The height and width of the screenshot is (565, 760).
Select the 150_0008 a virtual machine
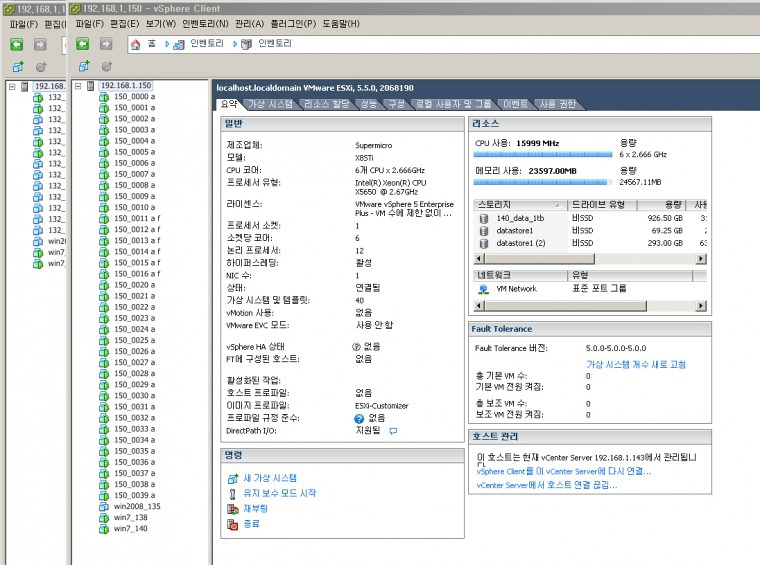pyautogui.click(x=135, y=185)
